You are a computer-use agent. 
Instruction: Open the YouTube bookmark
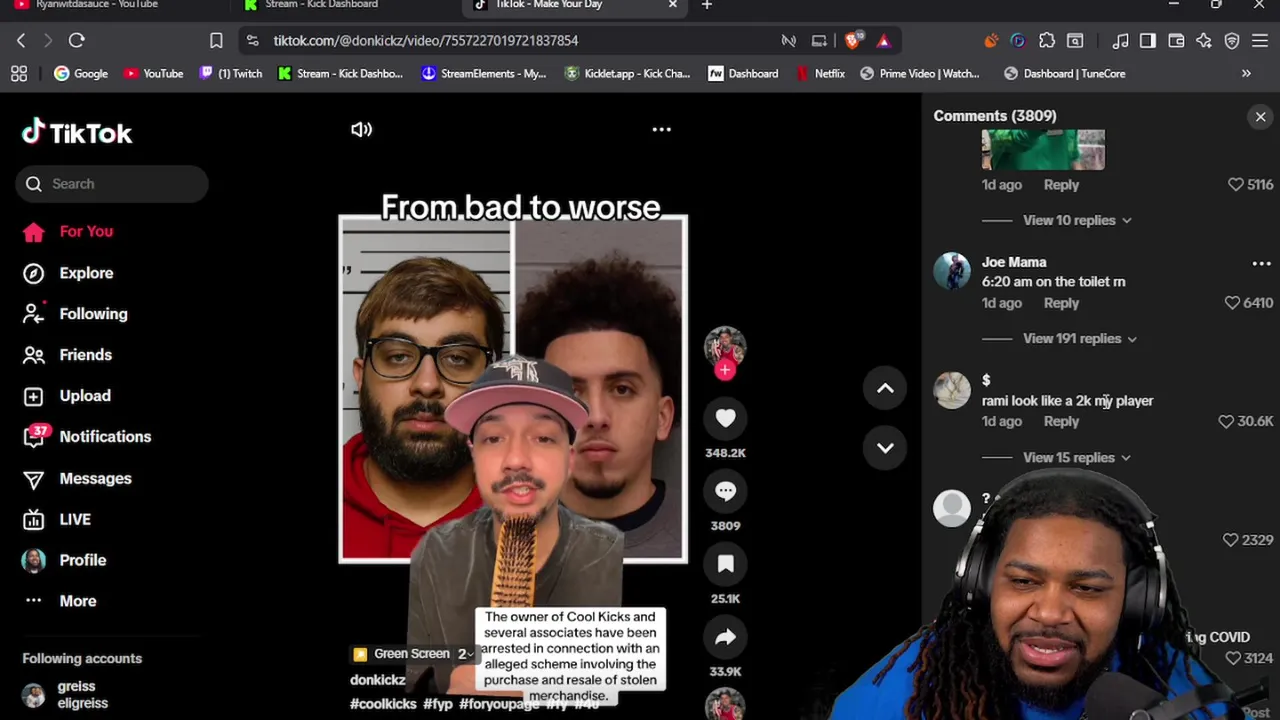coord(153,73)
